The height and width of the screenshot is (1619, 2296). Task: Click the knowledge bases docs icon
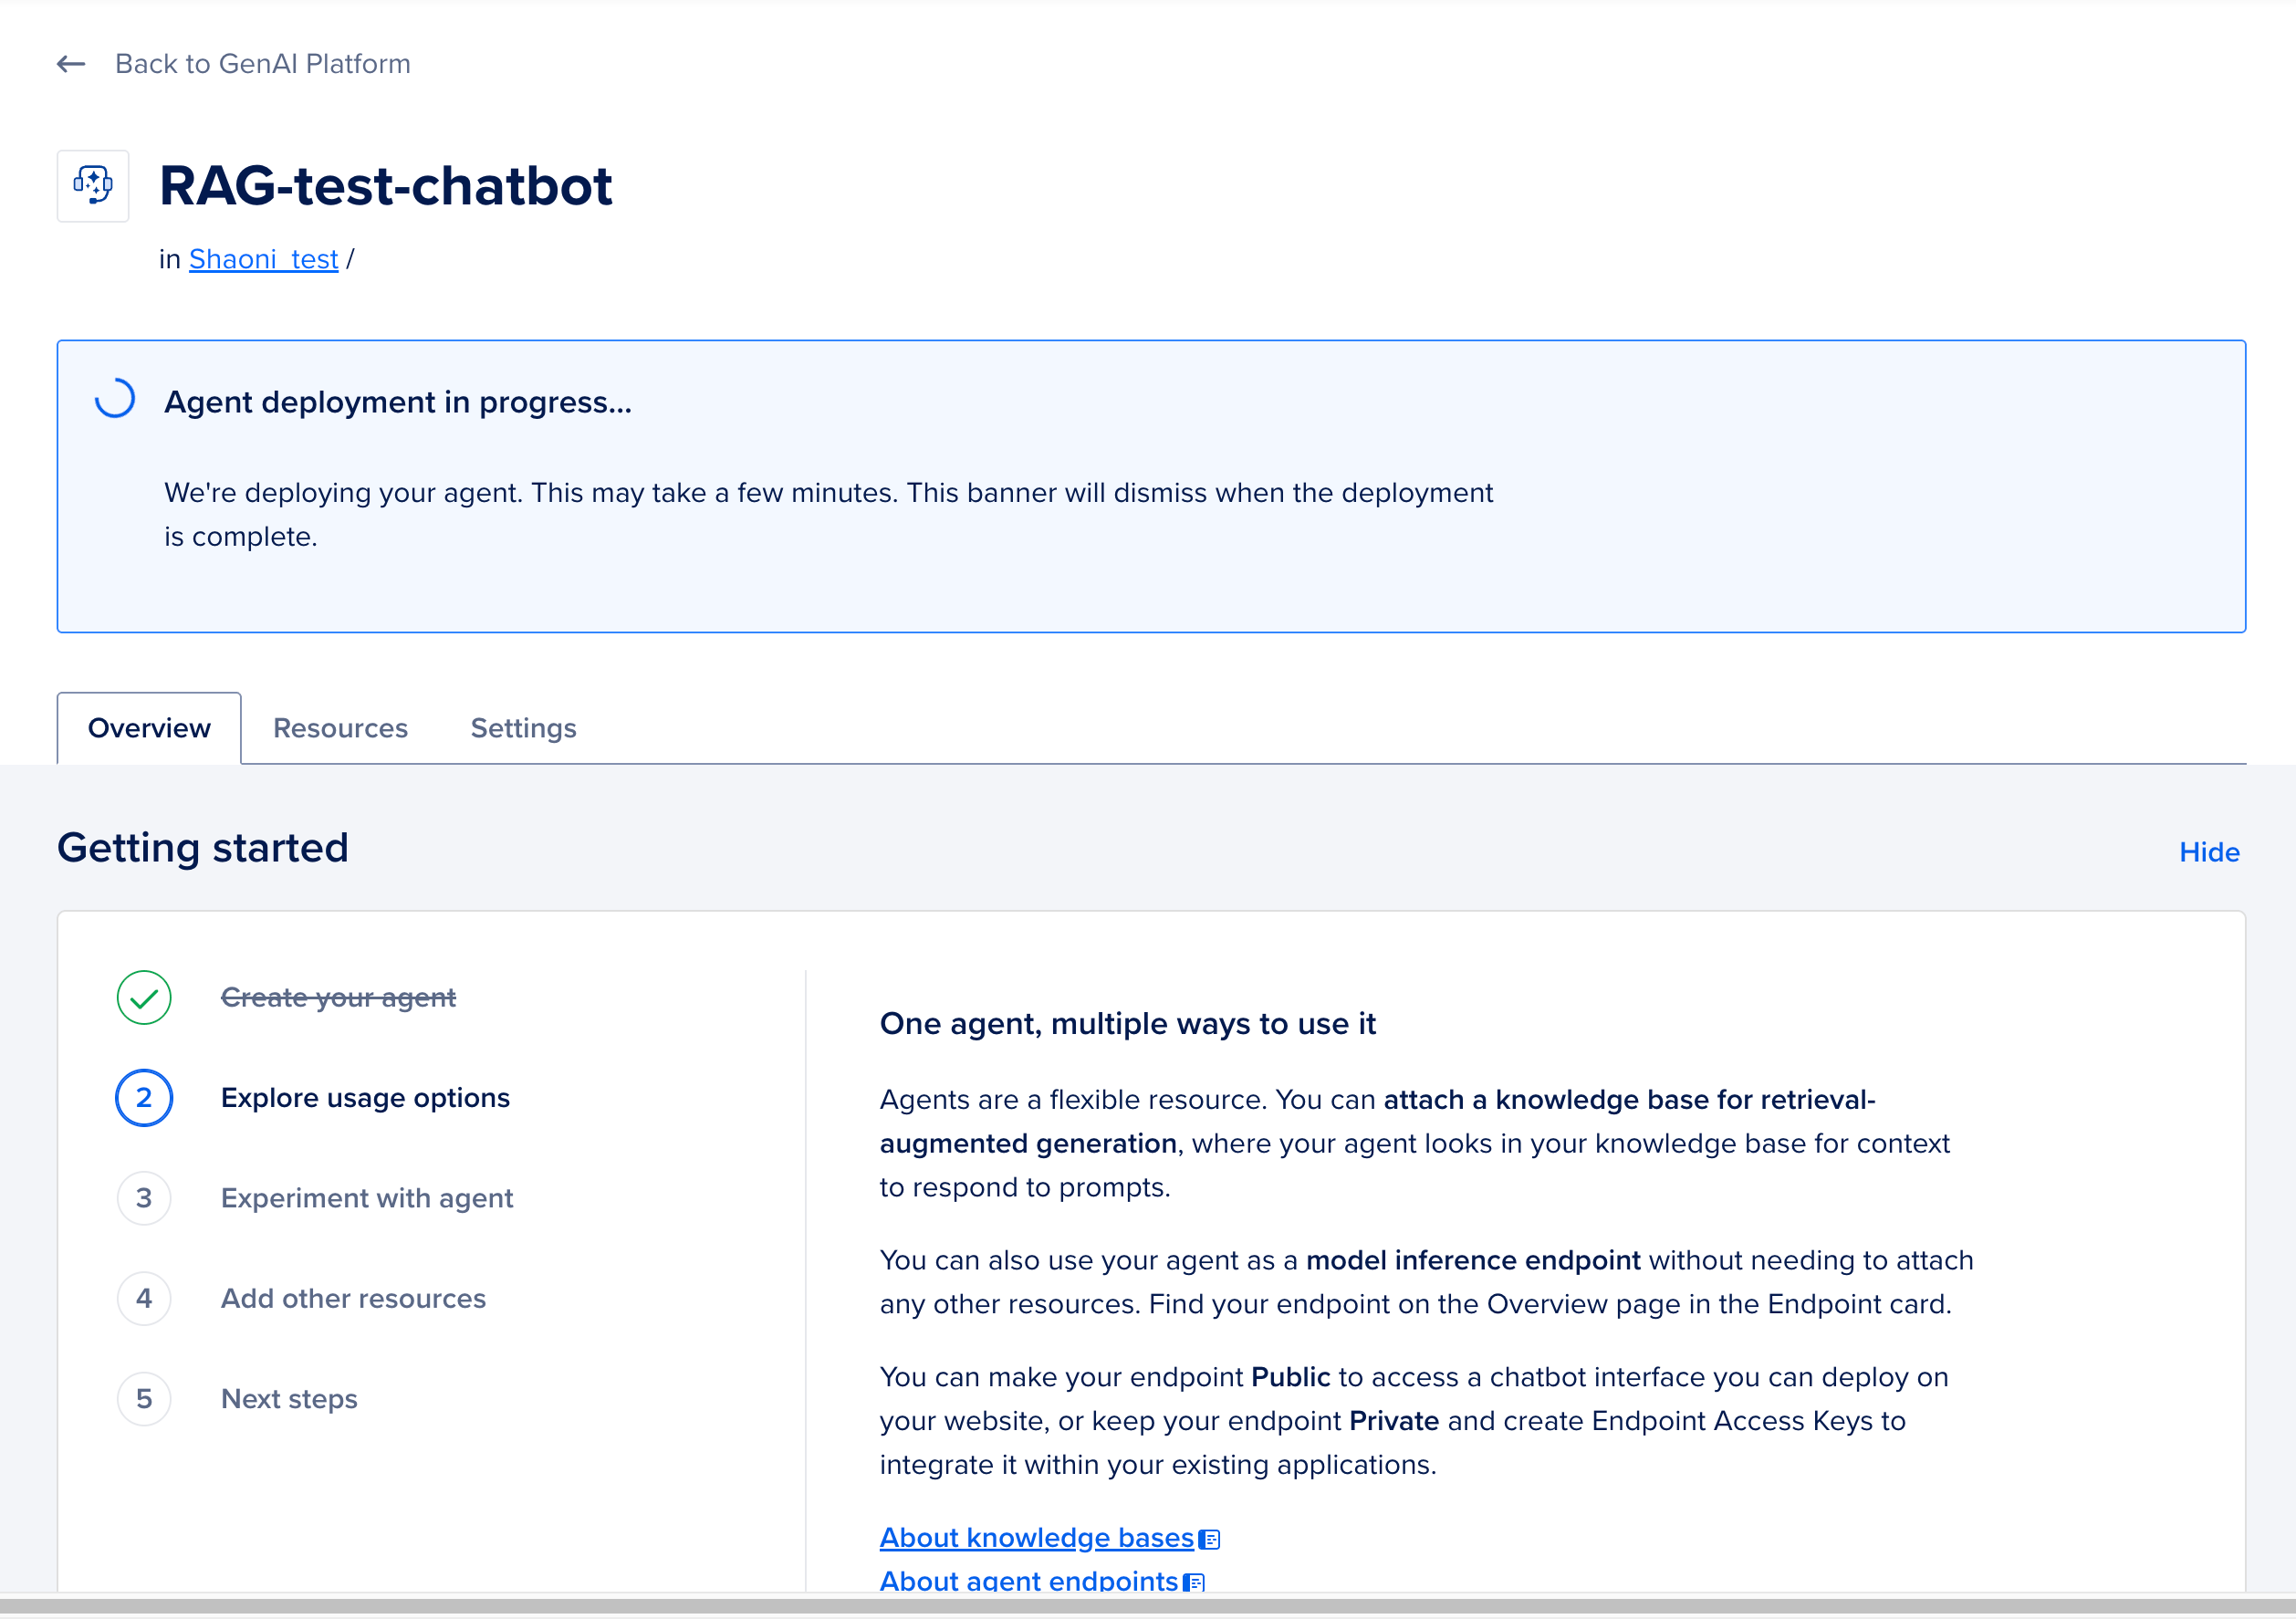pyautogui.click(x=1209, y=1539)
